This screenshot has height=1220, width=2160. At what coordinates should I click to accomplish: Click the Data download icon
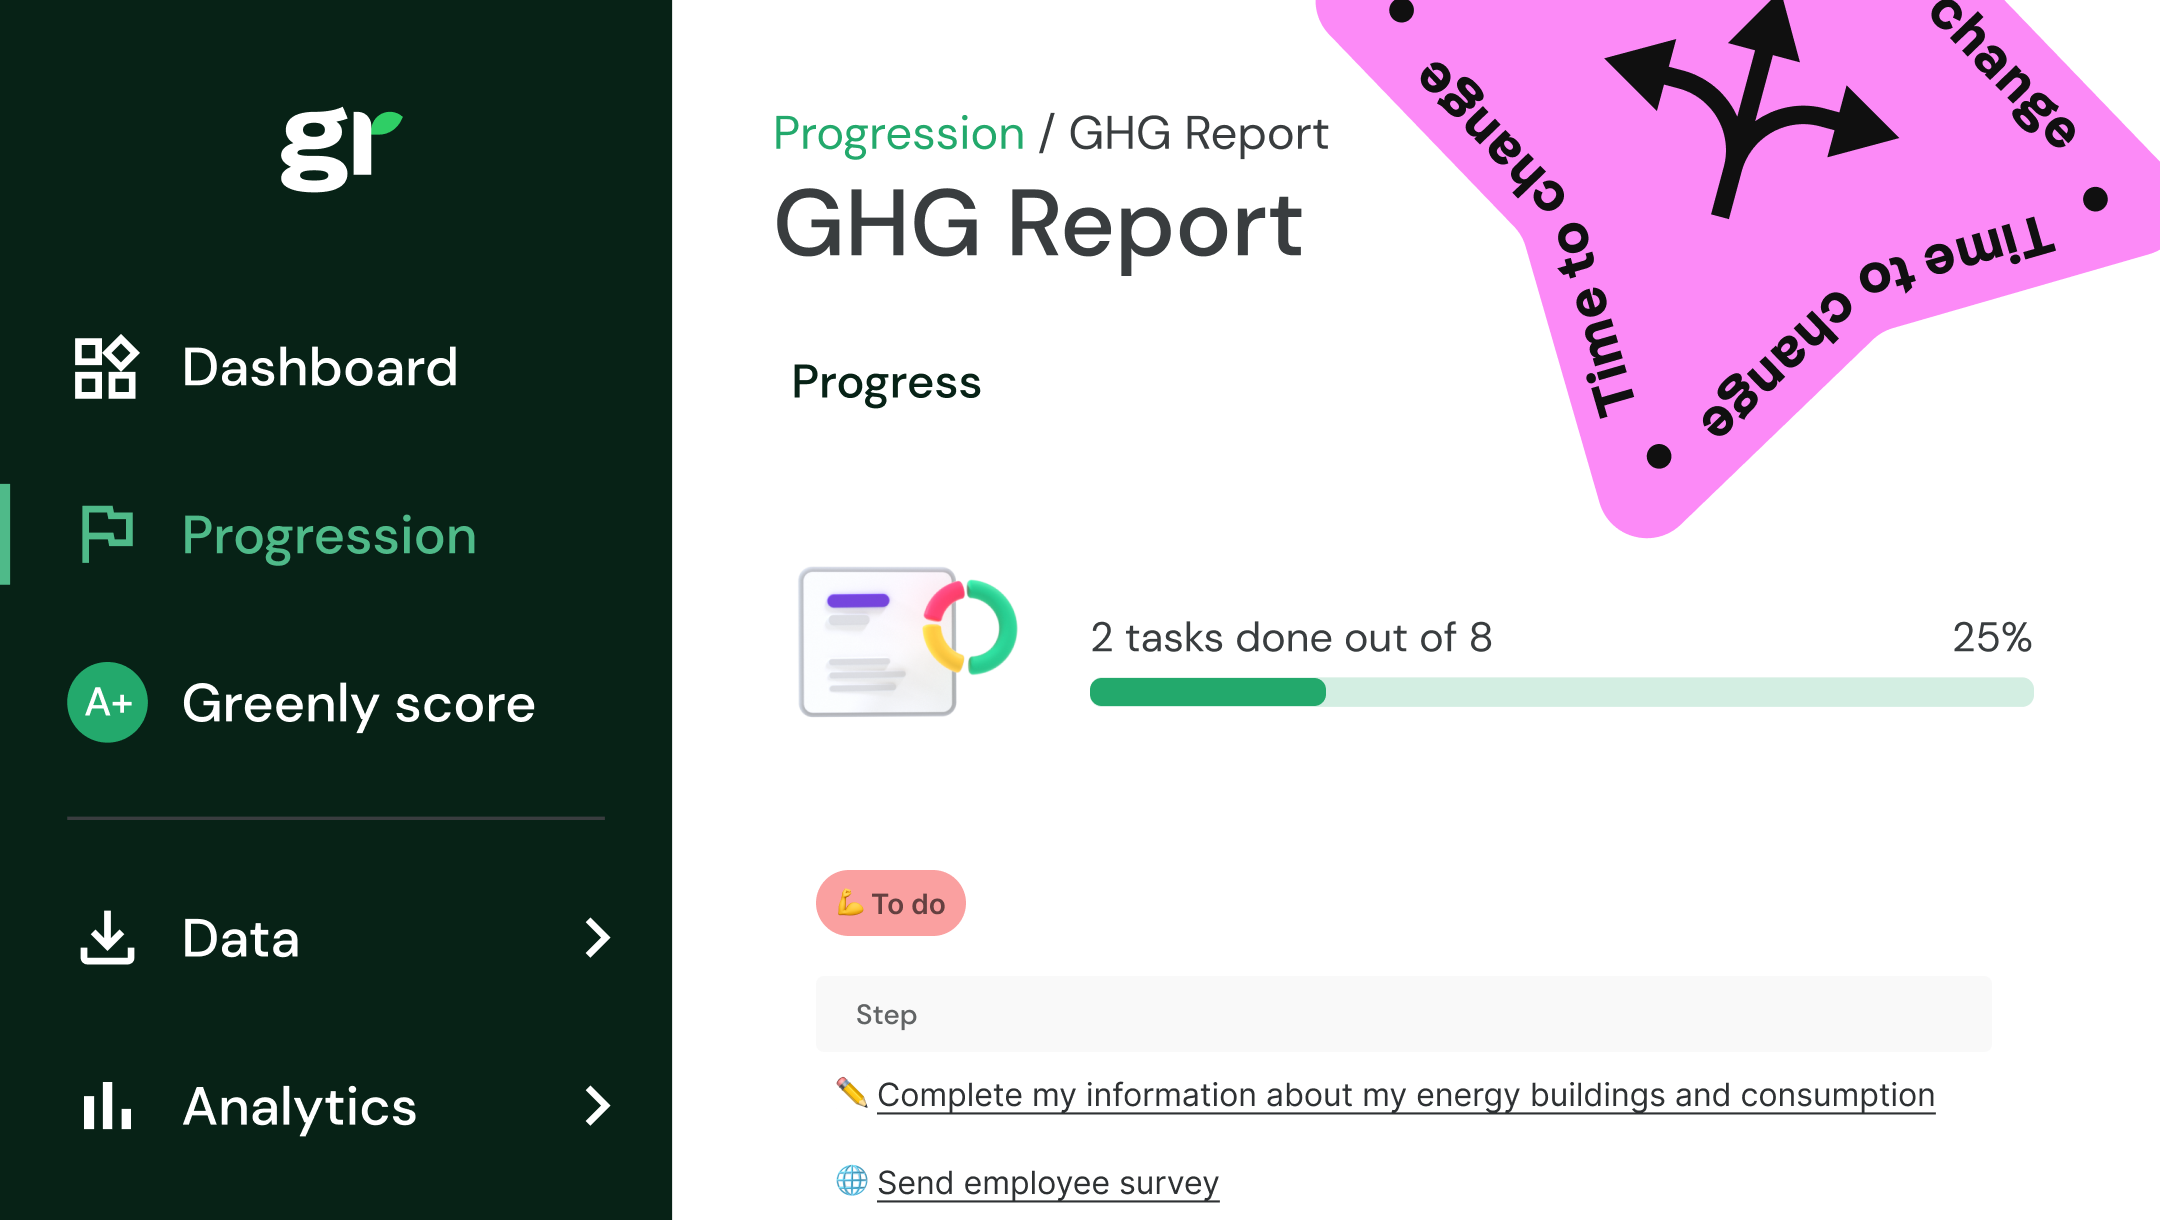click(107, 938)
